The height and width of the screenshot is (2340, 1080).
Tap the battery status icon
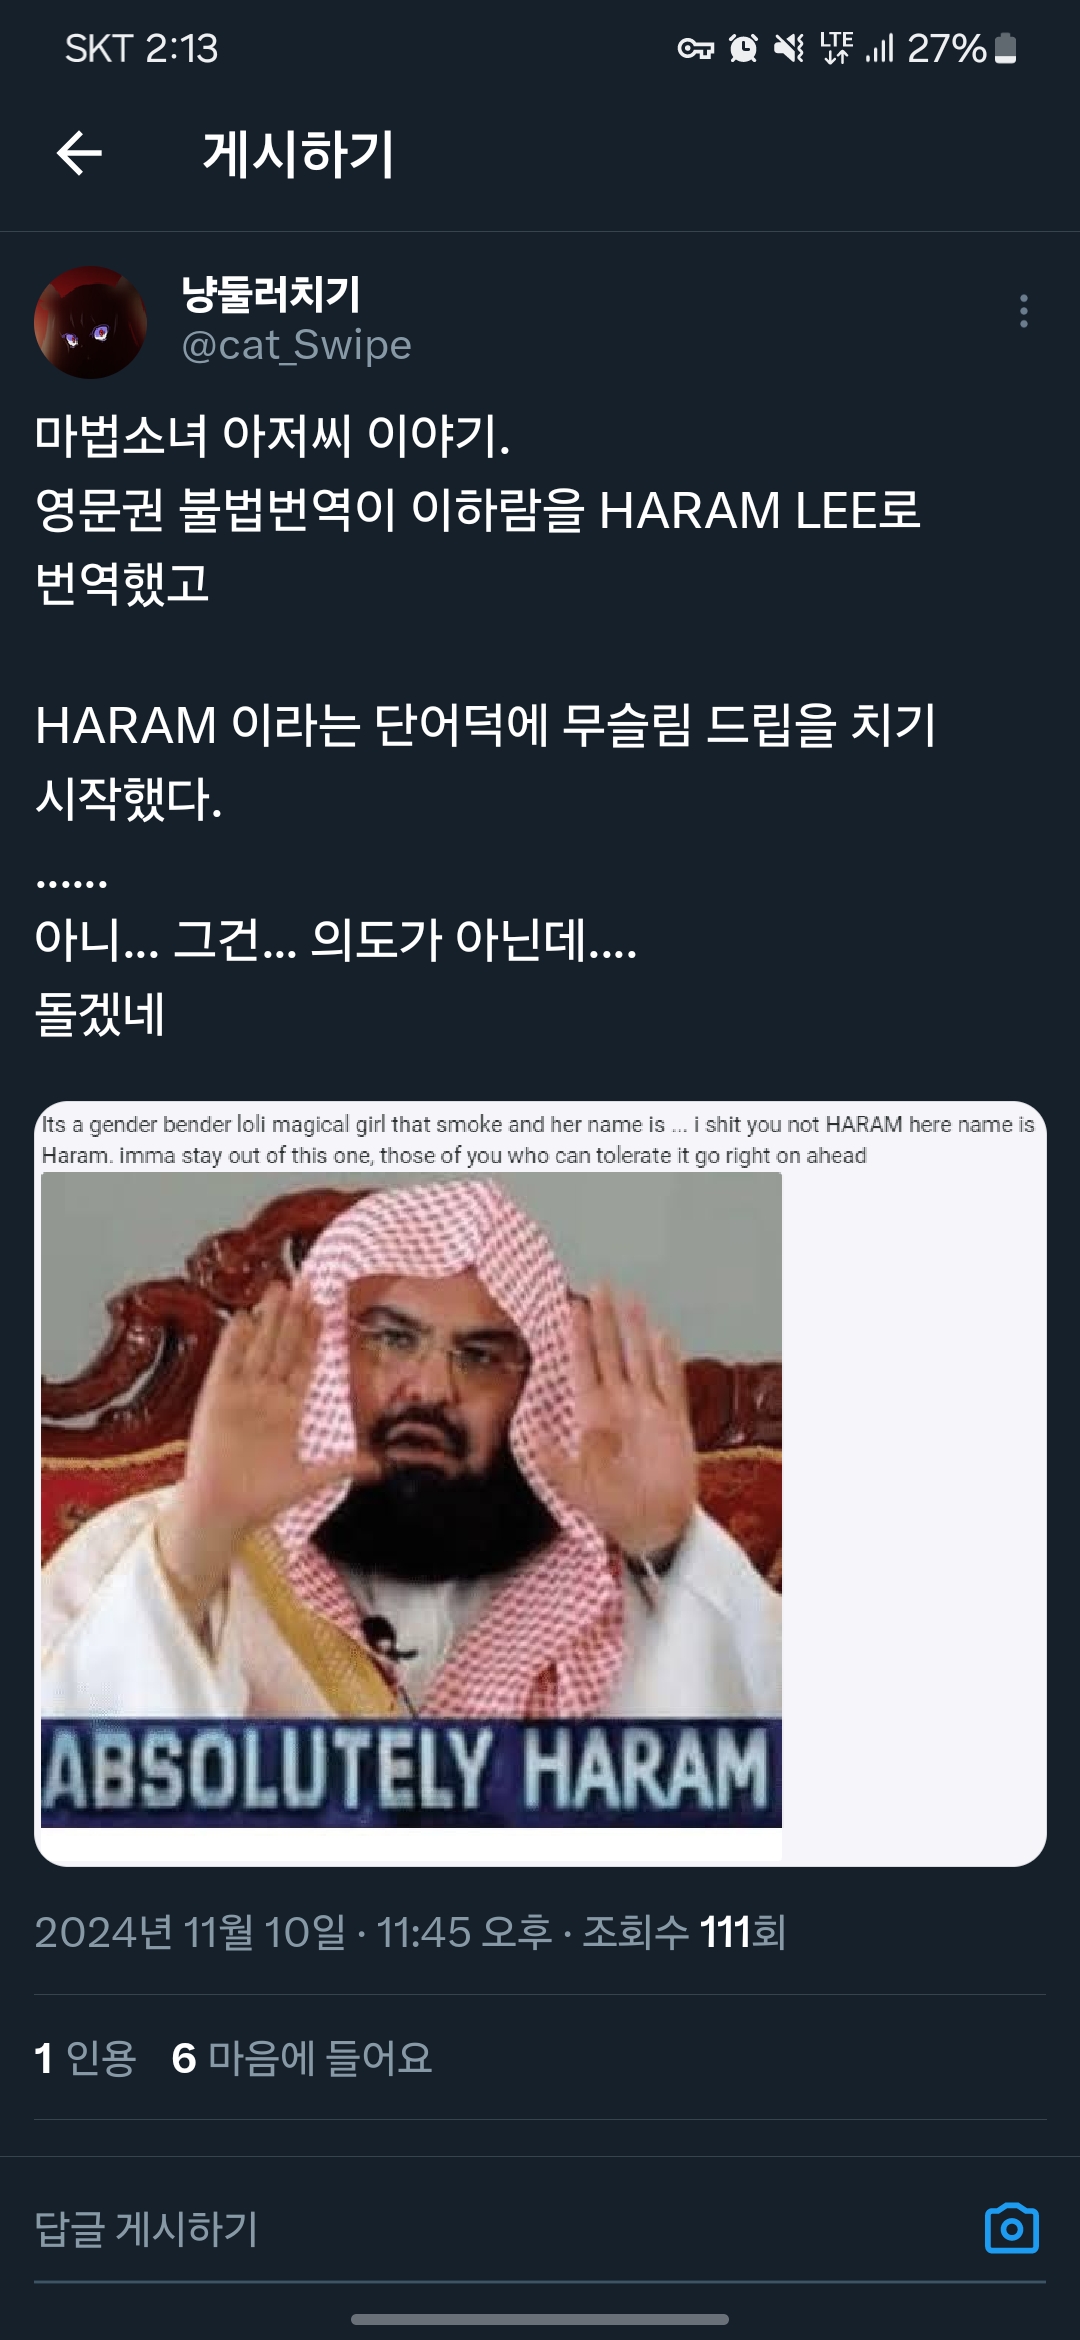point(1007,48)
